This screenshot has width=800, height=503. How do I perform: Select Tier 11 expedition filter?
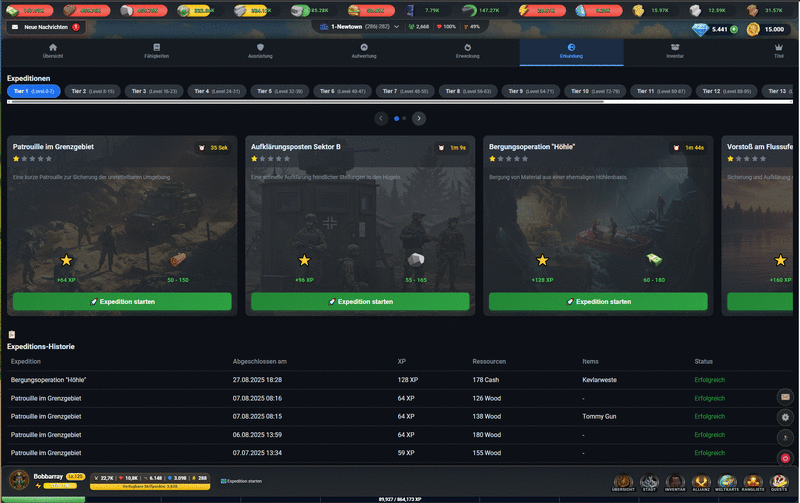point(661,91)
